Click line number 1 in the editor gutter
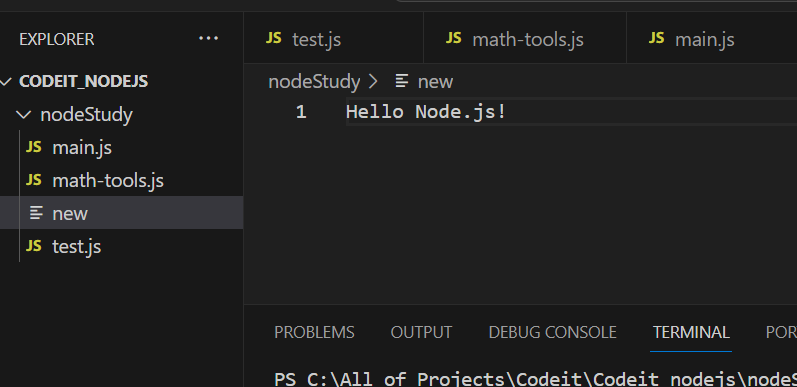 click(301, 112)
